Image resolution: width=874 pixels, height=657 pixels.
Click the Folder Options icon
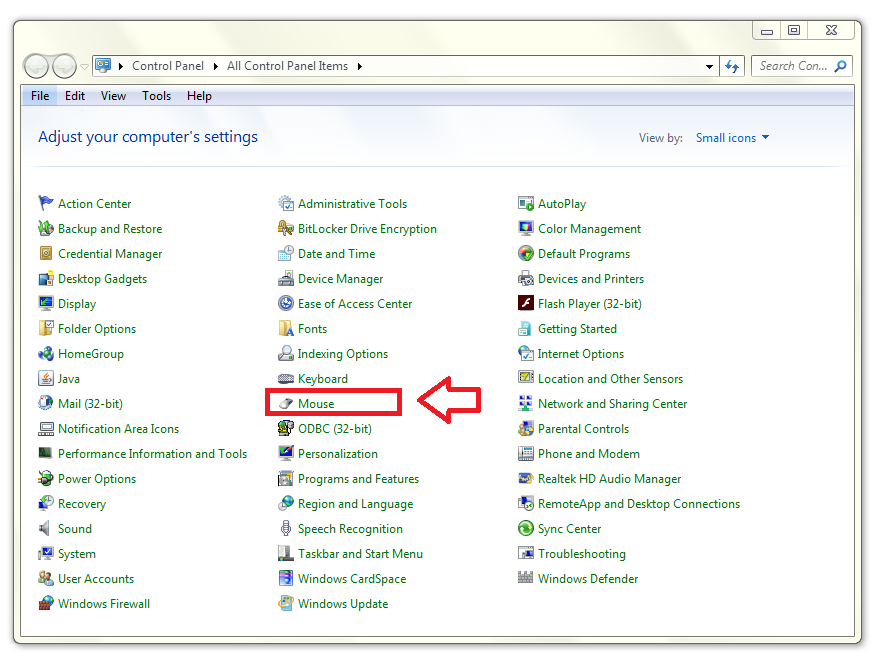46,328
